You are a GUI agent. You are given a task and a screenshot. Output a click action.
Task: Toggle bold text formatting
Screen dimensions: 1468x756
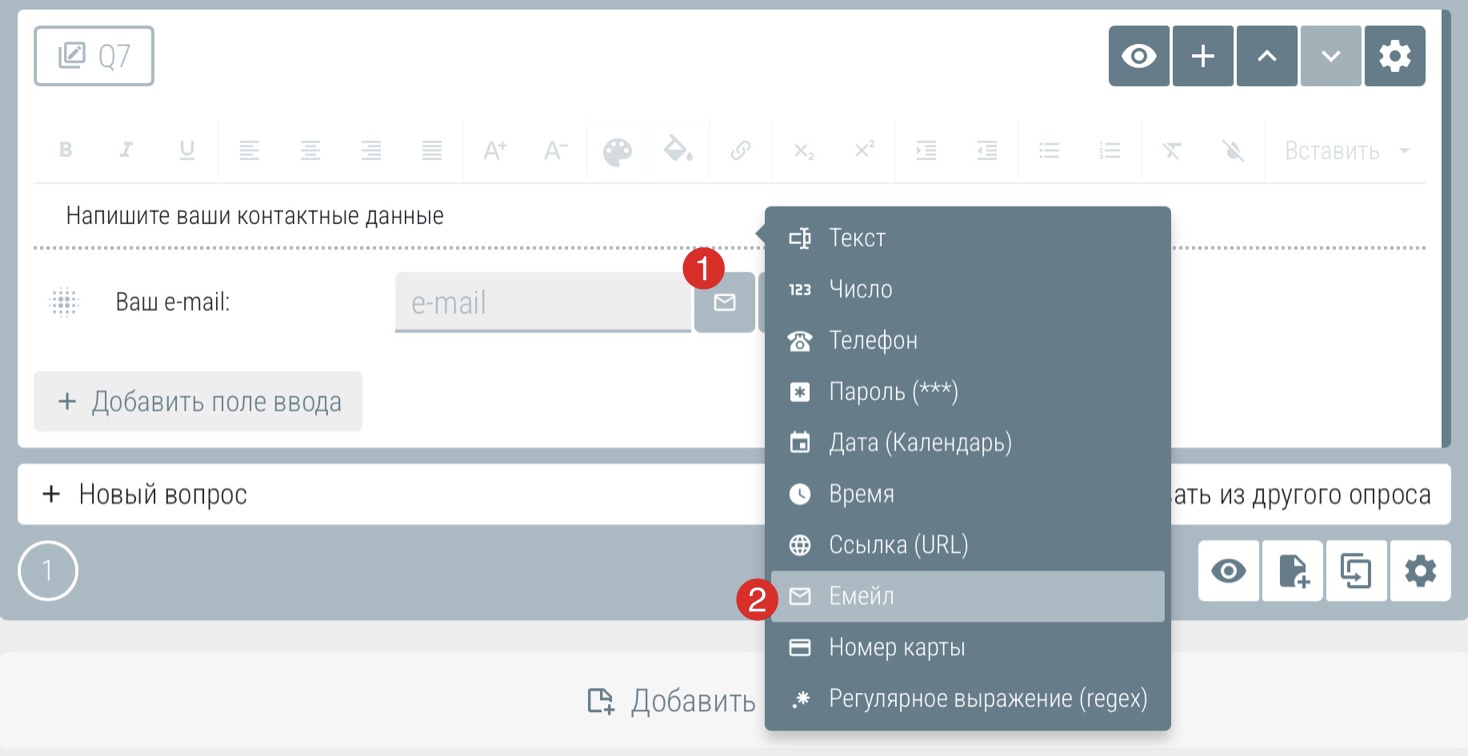tap(66, 151)
